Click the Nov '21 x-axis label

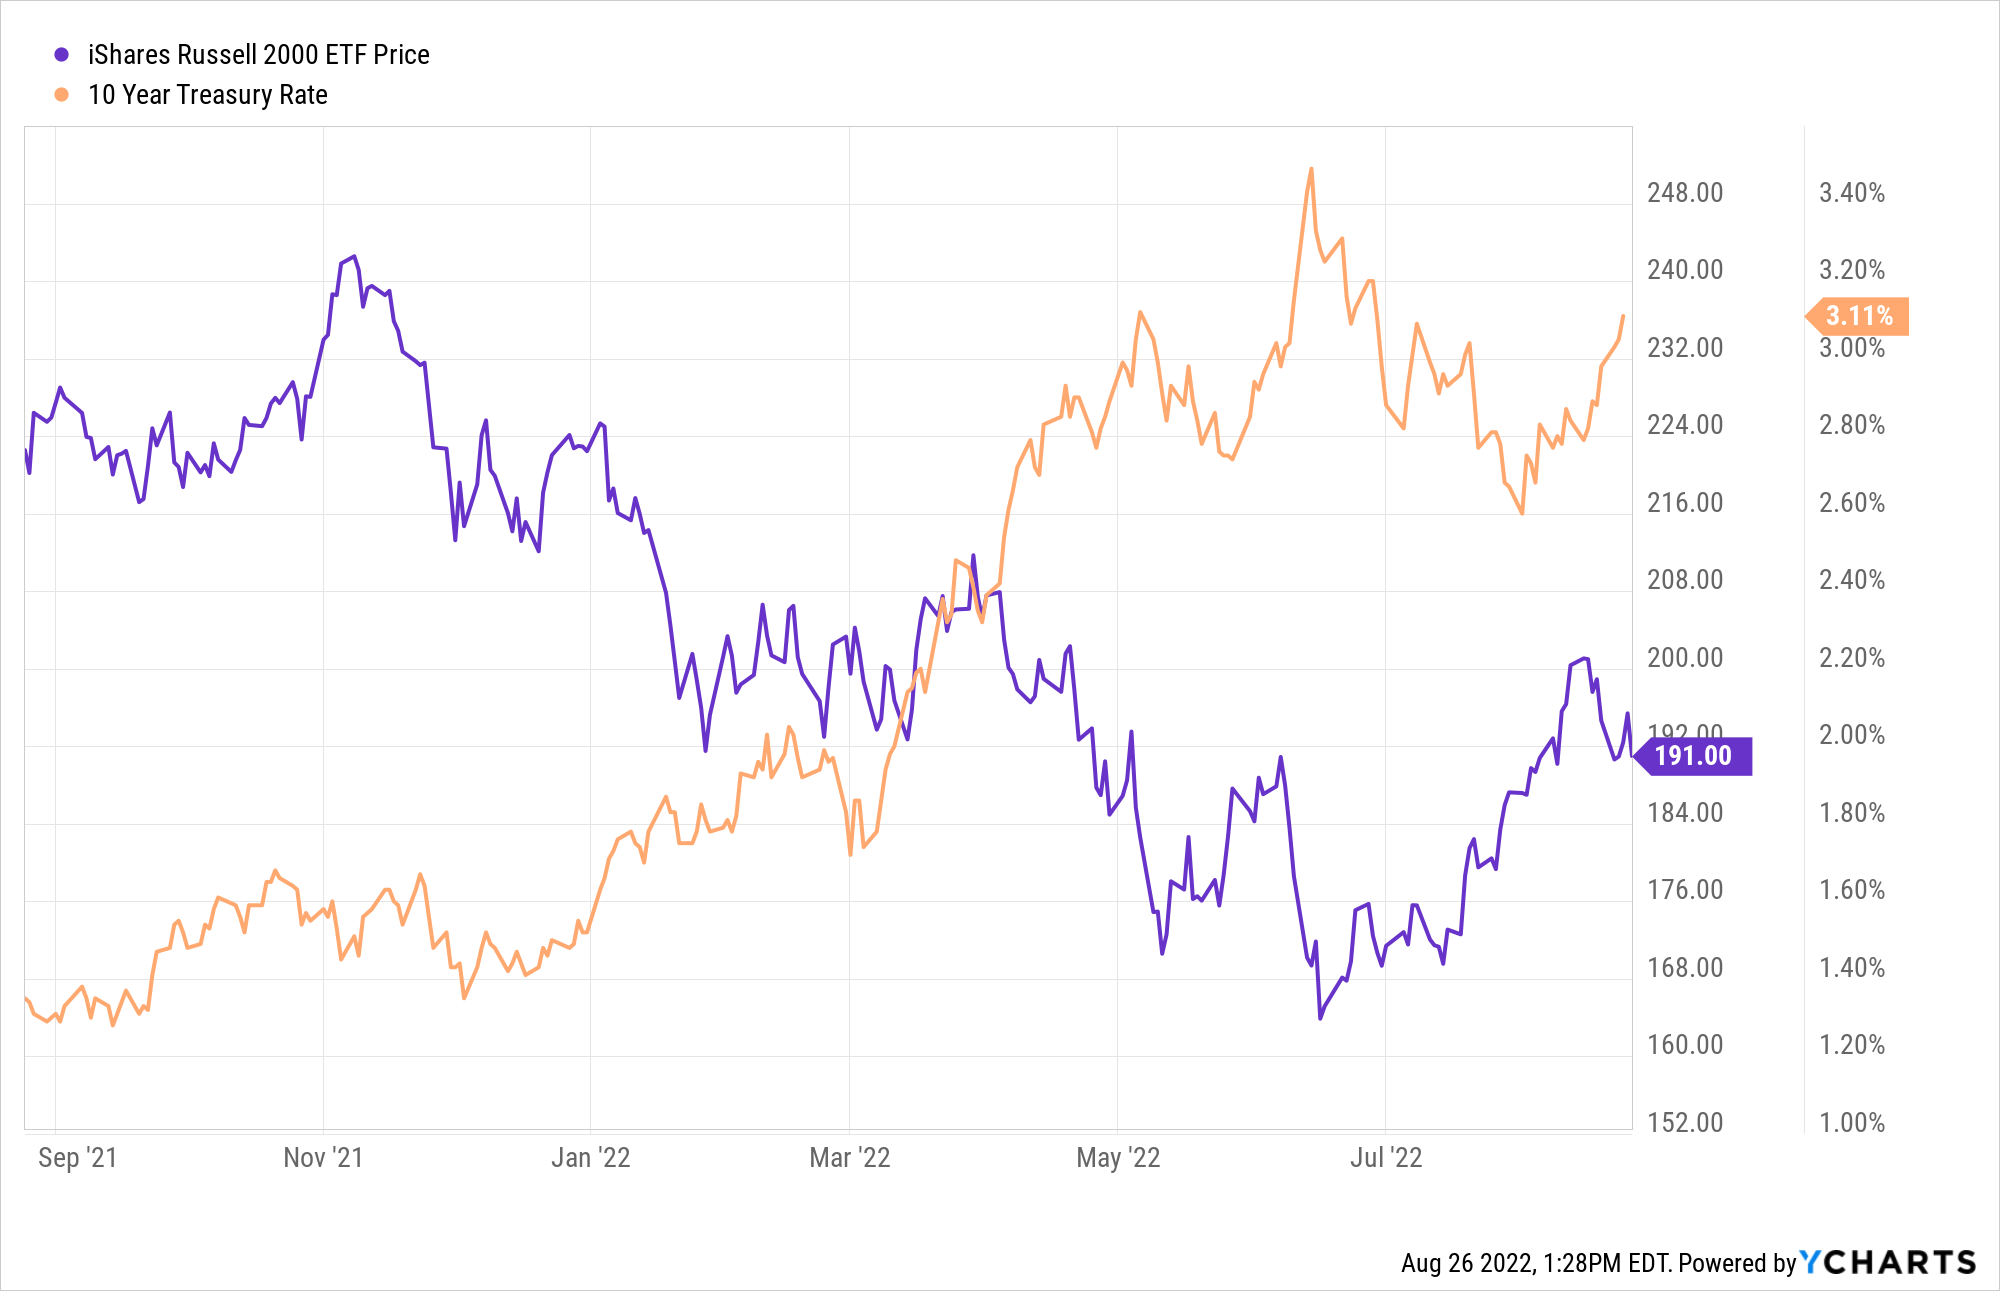[x=323, y=1158]
